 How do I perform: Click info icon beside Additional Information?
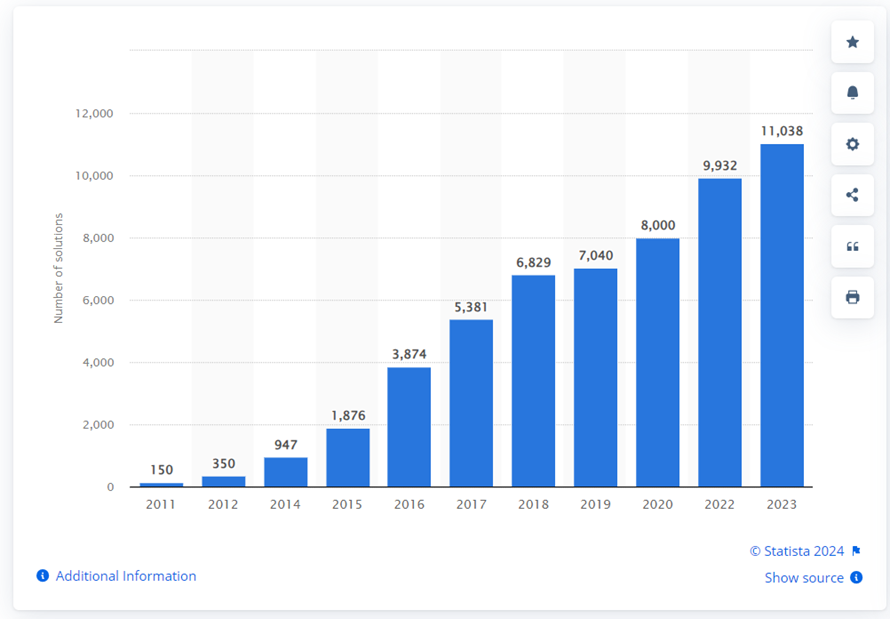(43, 576)
